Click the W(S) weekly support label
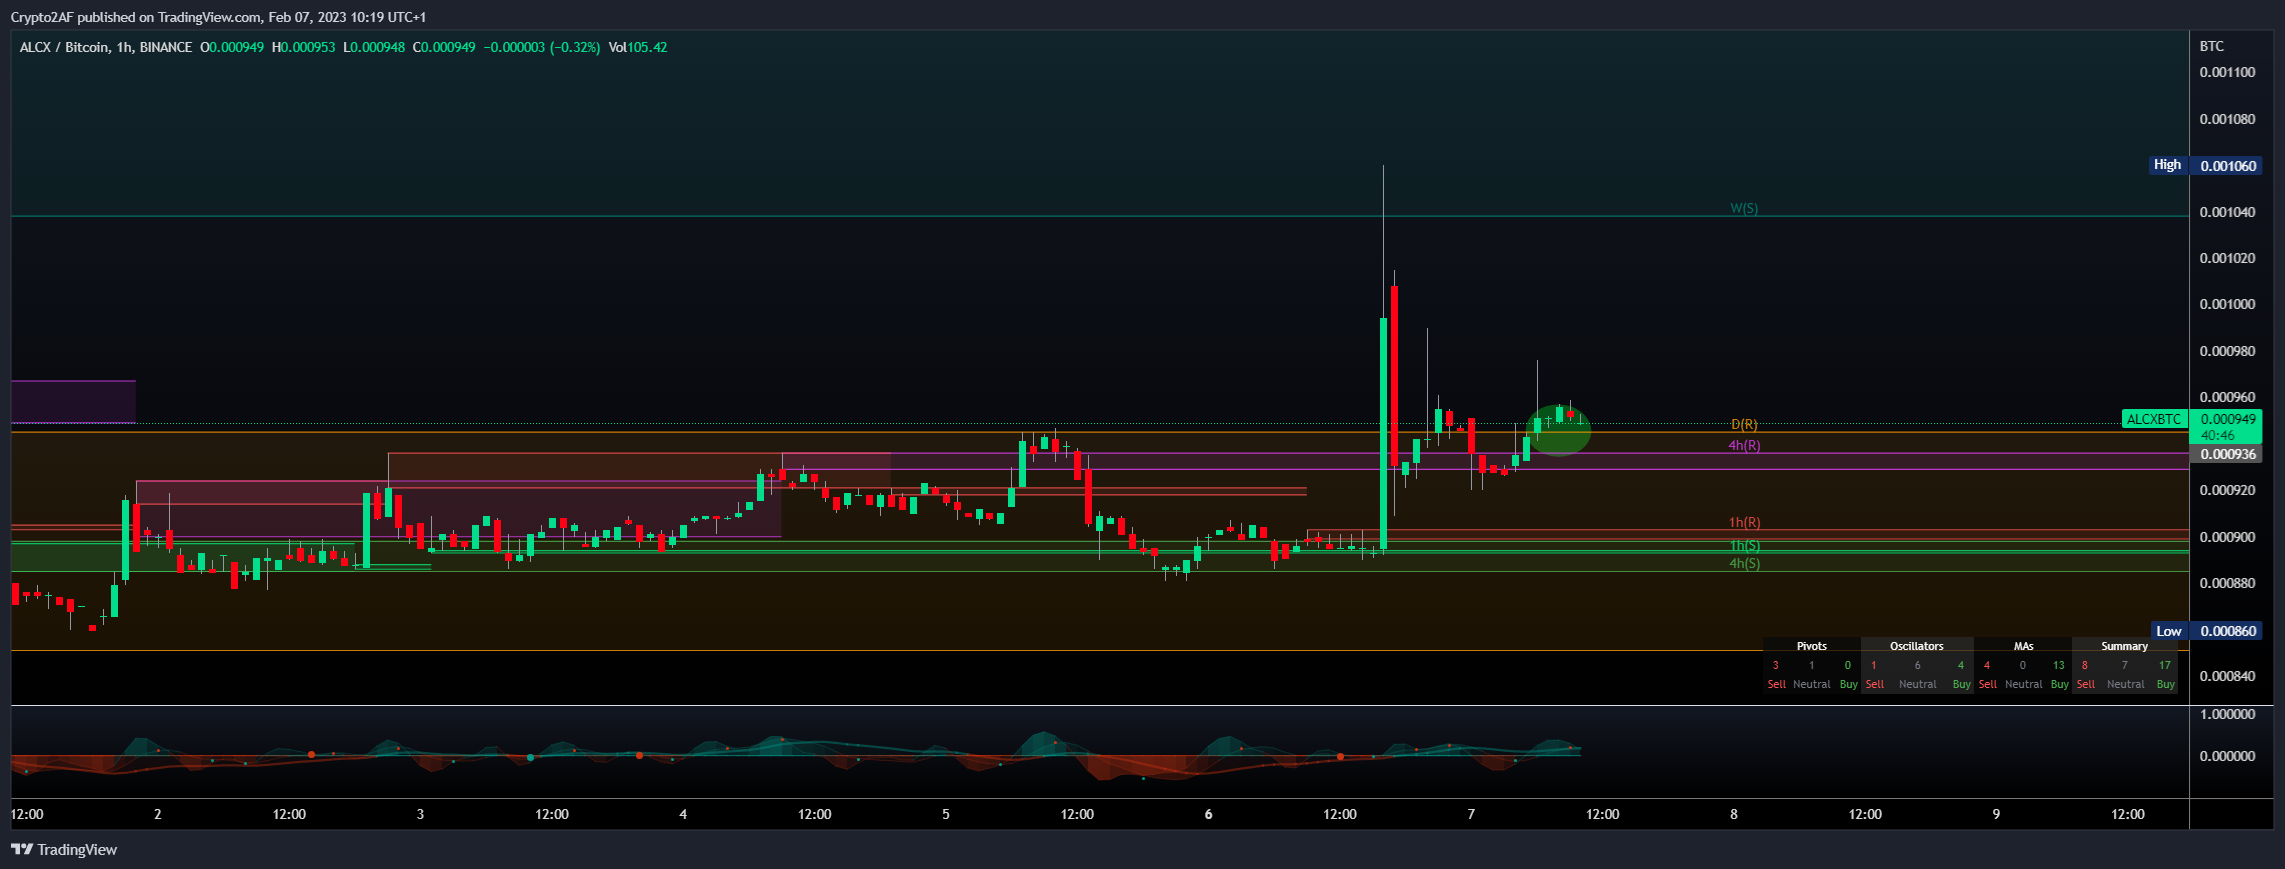This screenshot has height=869, width=2285. (1744, 209)
